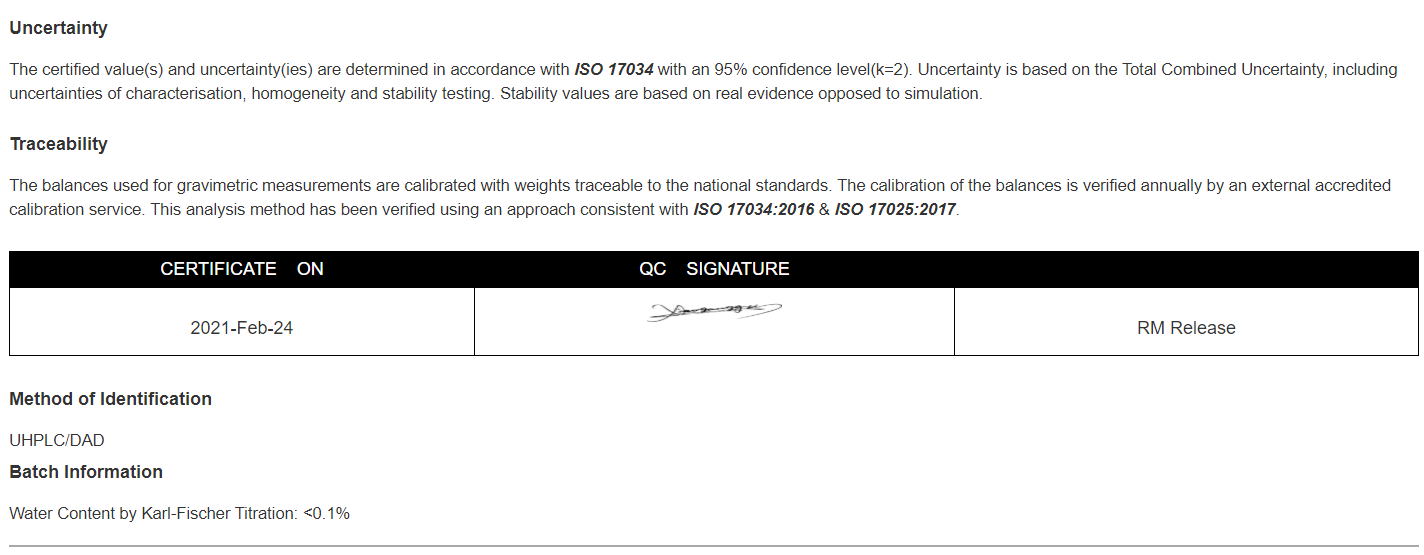
Task: Click the Batch Information heading
Action: point(86,472)
